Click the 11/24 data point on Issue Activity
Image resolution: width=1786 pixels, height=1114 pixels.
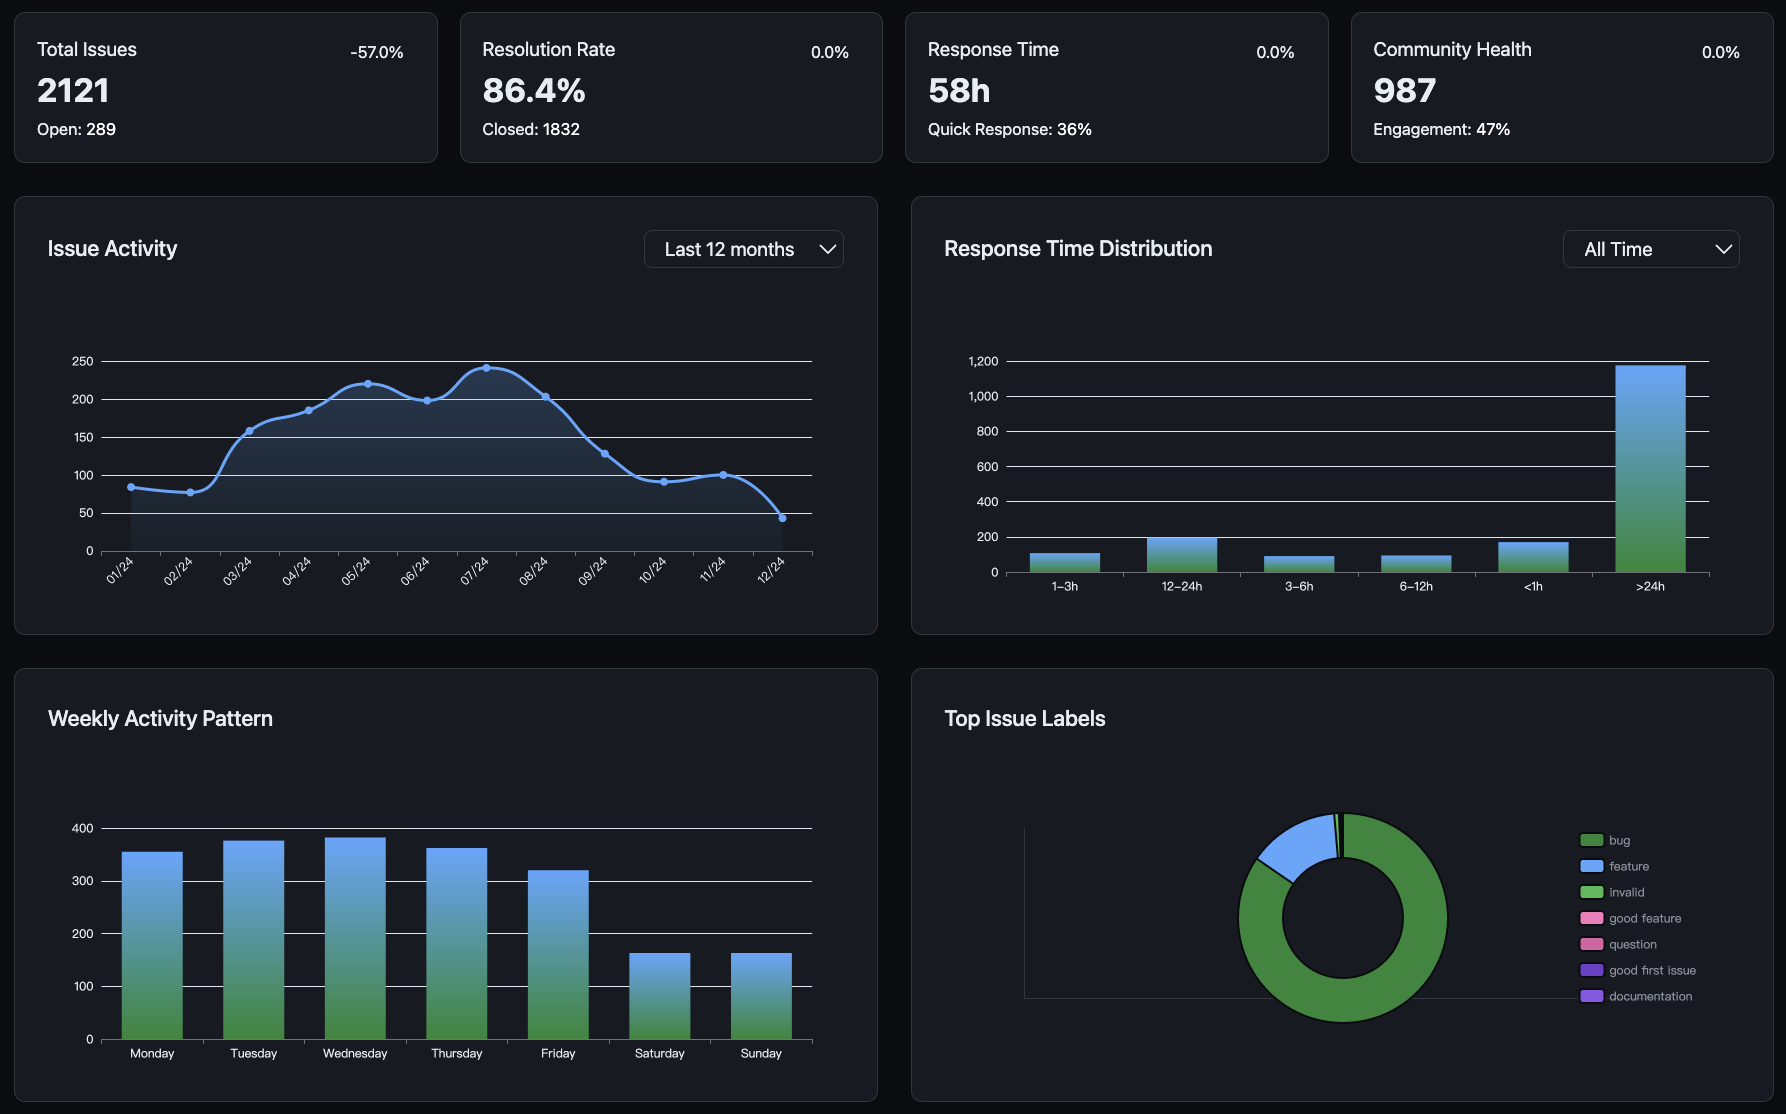[723, 475]
